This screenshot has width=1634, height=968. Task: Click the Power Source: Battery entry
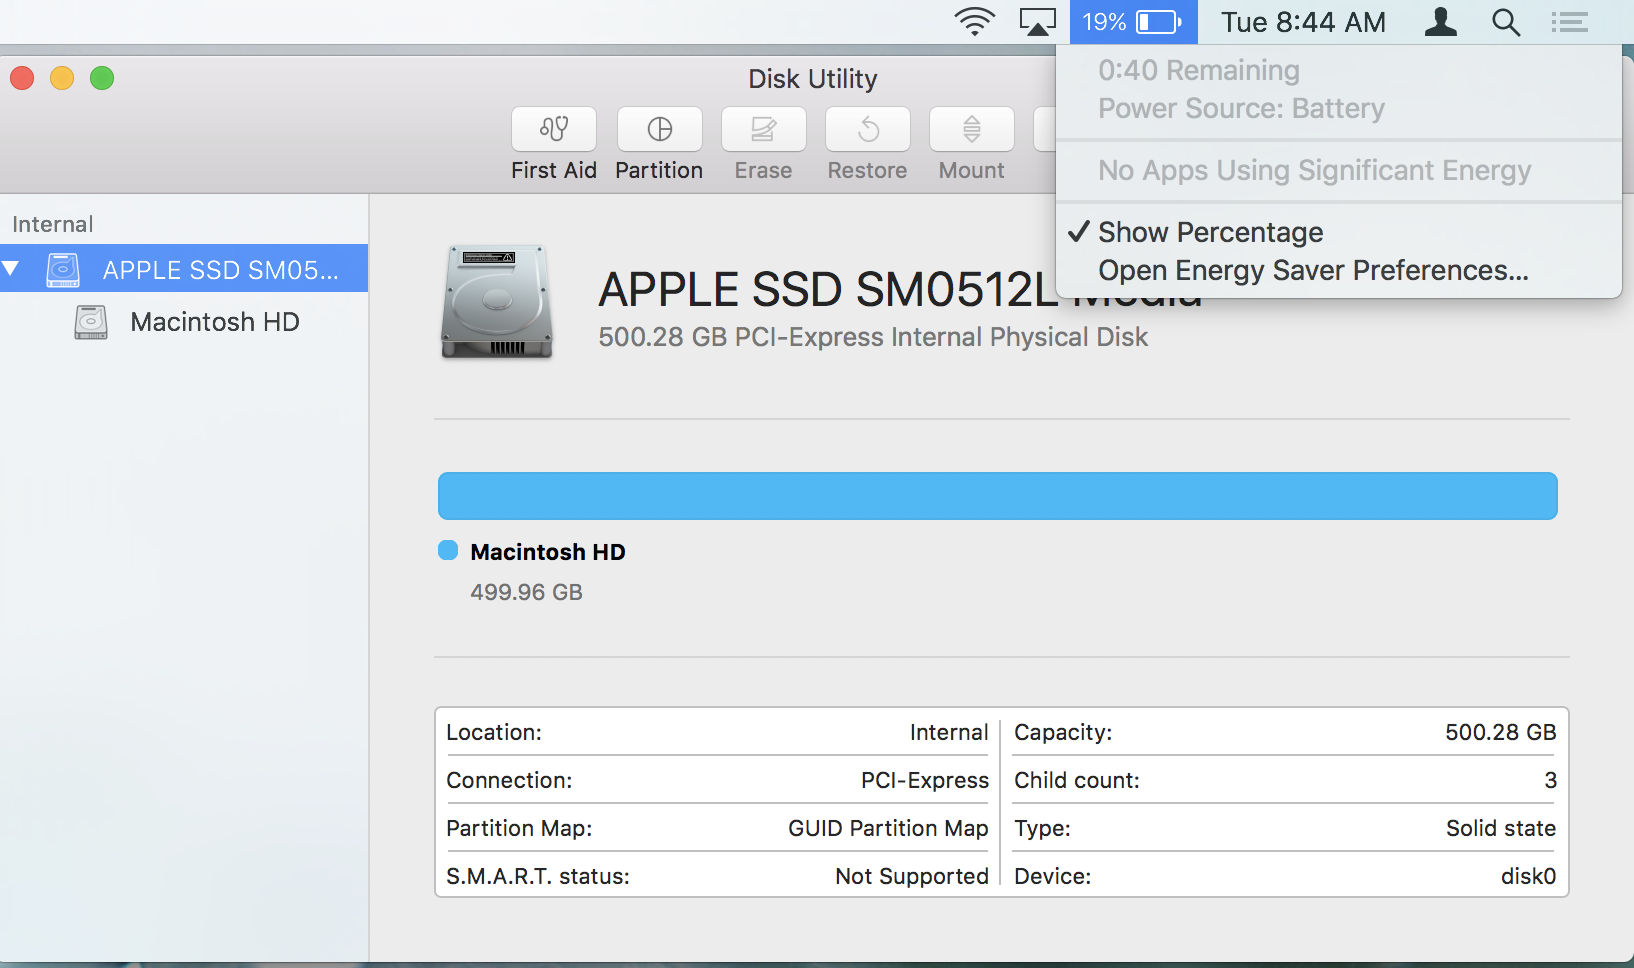pos(1338,108)
